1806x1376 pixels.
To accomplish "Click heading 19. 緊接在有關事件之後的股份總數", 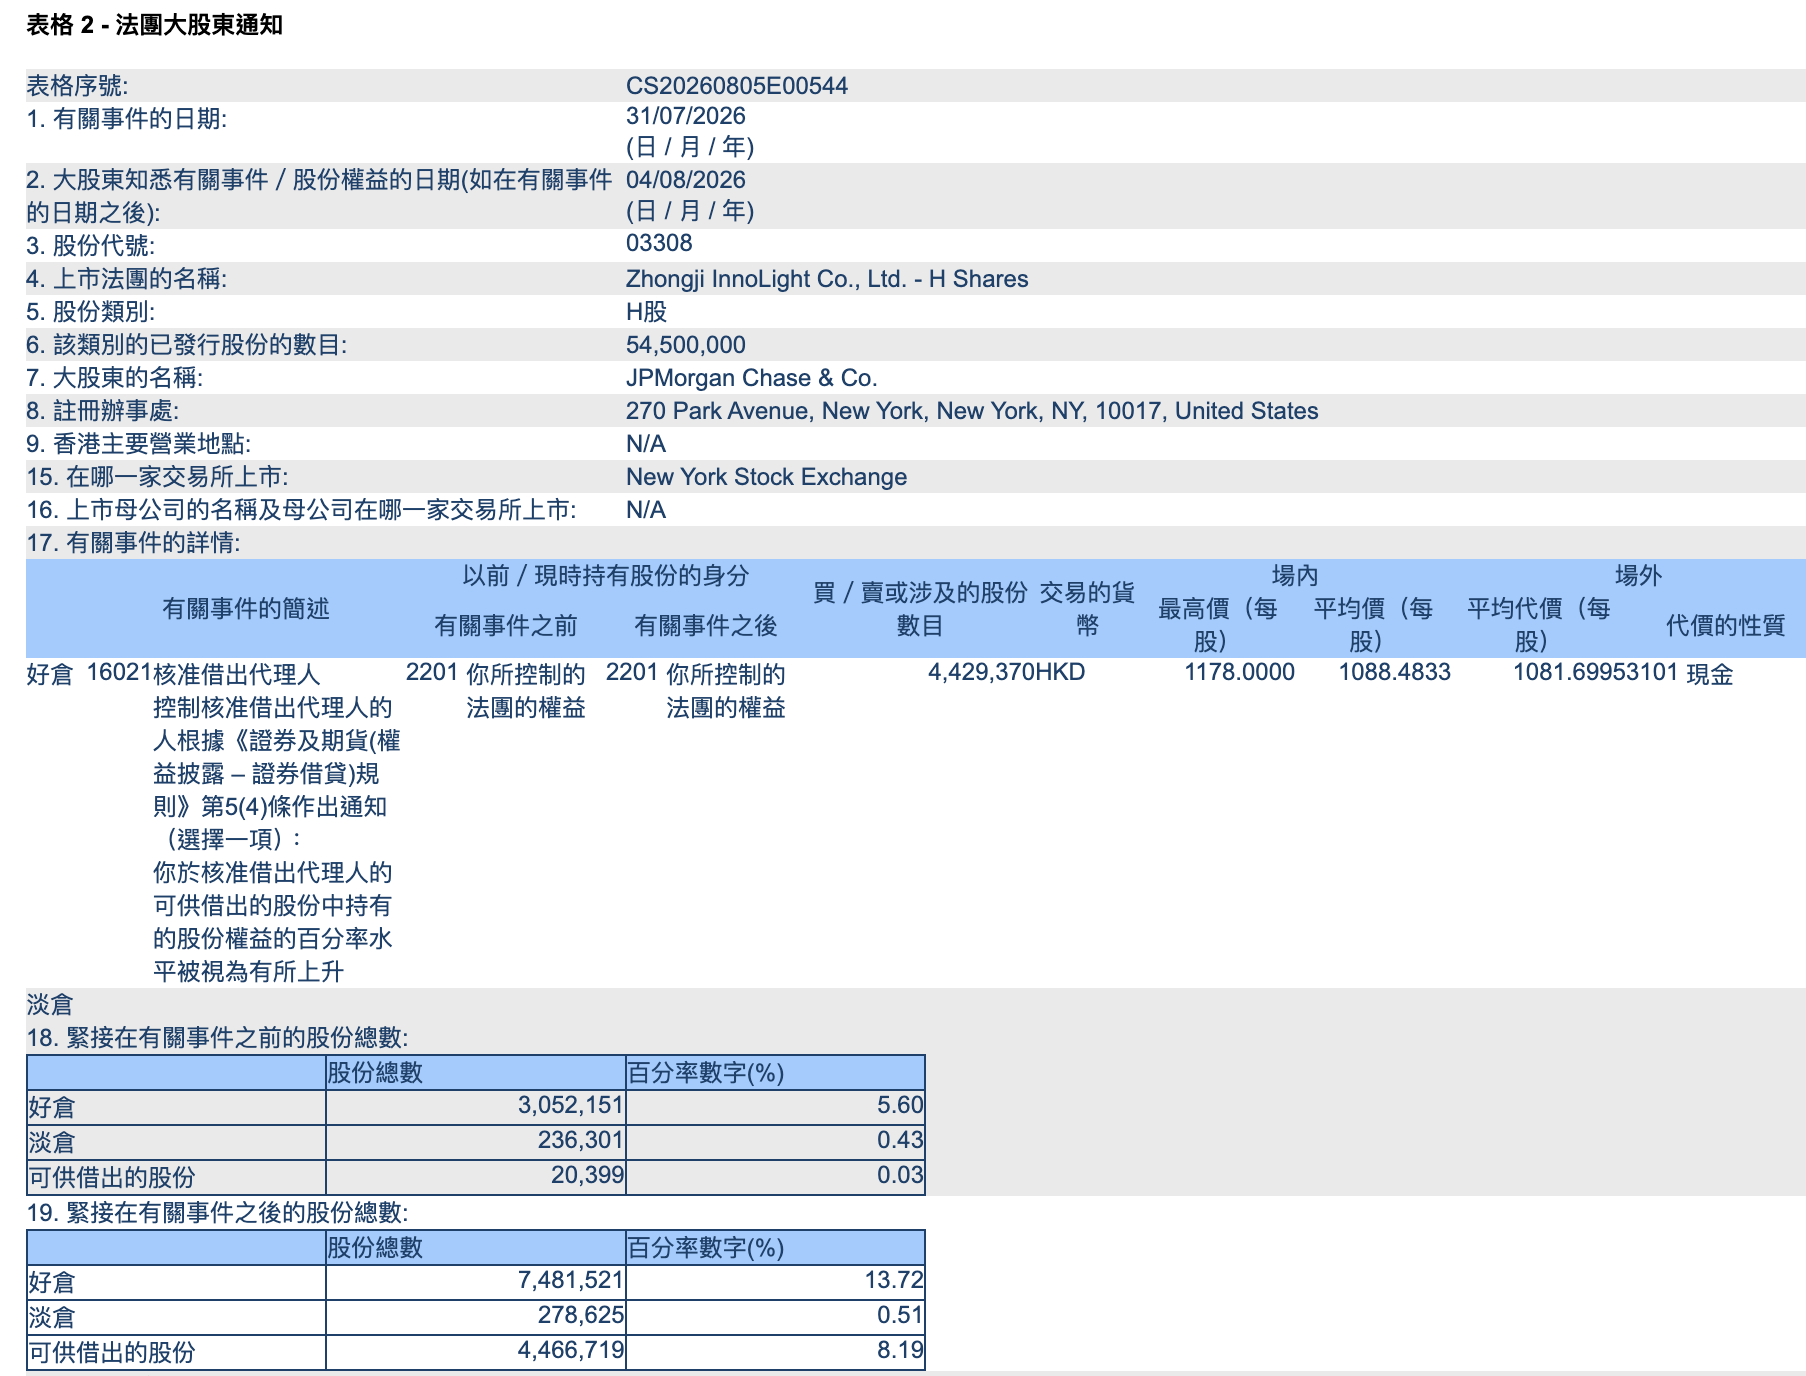I will click(217, 1213).
